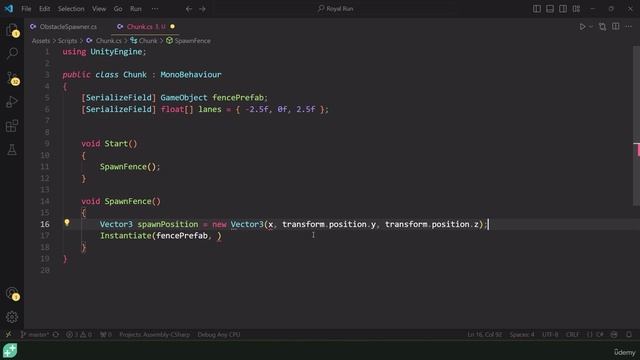Click the Ln 16, Col status item

coord(484,334)
